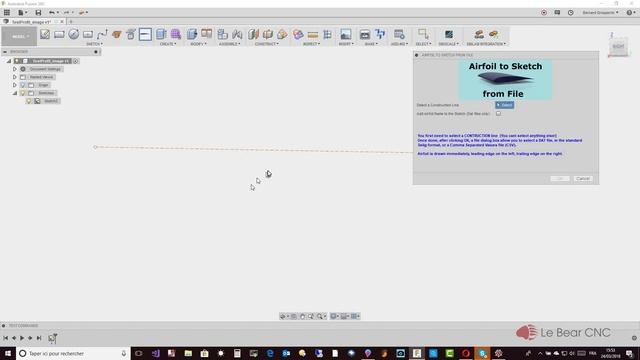Click the Press Pull icon in Modify
The height and width of the screenshot is (360, 640).
tap(192, 34)
